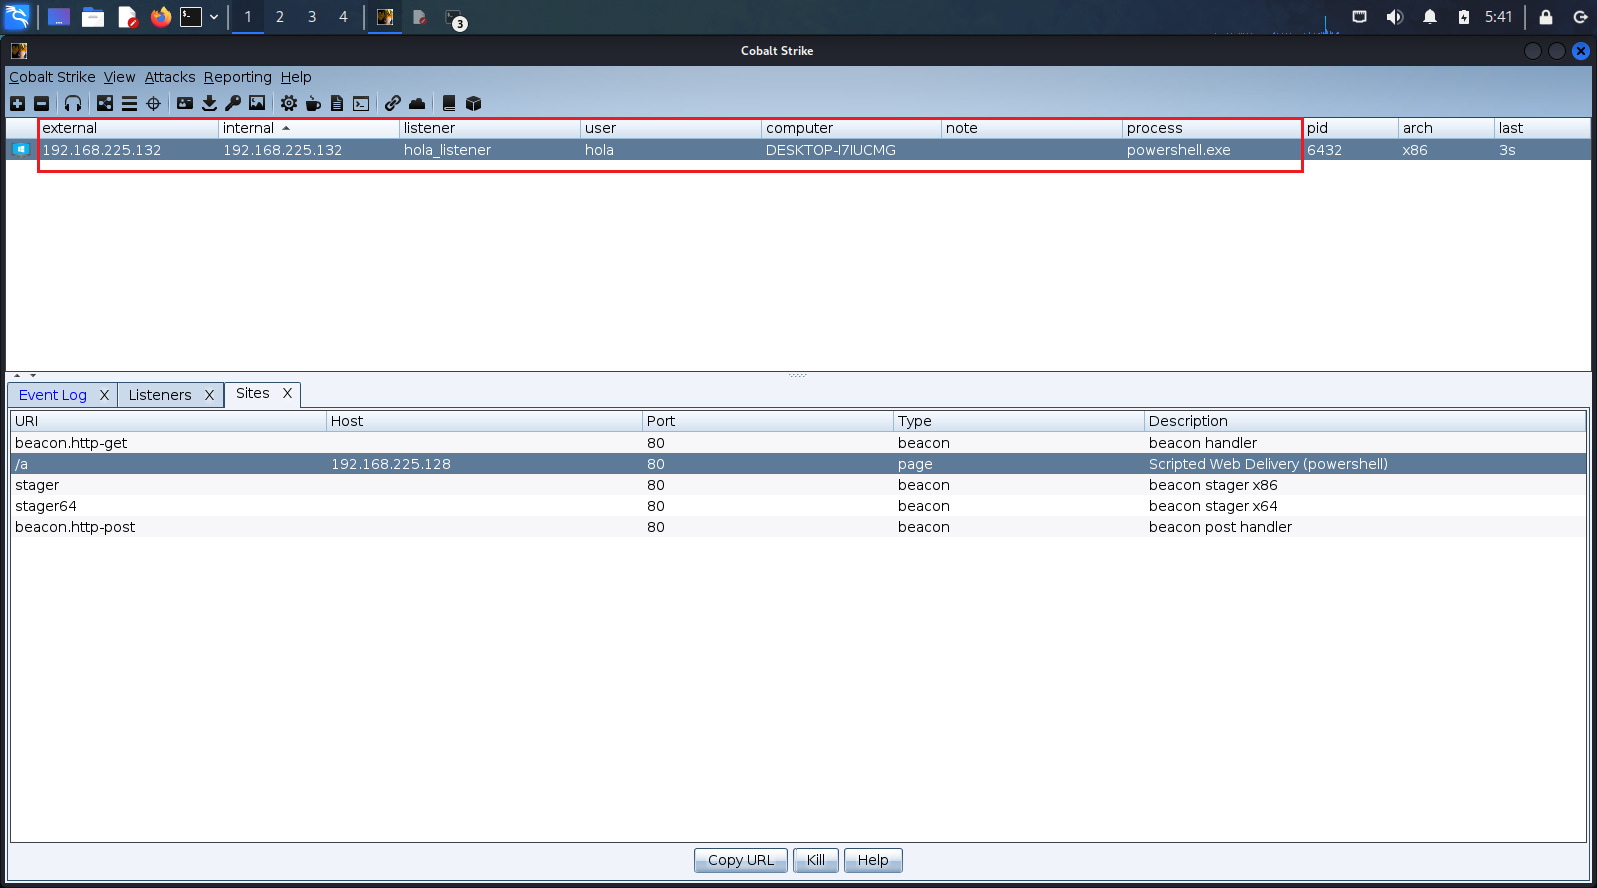This screenshot has width=1597, height=888.
Task: Sort sites by the URI column header
Action: click(x=168, y=421)
